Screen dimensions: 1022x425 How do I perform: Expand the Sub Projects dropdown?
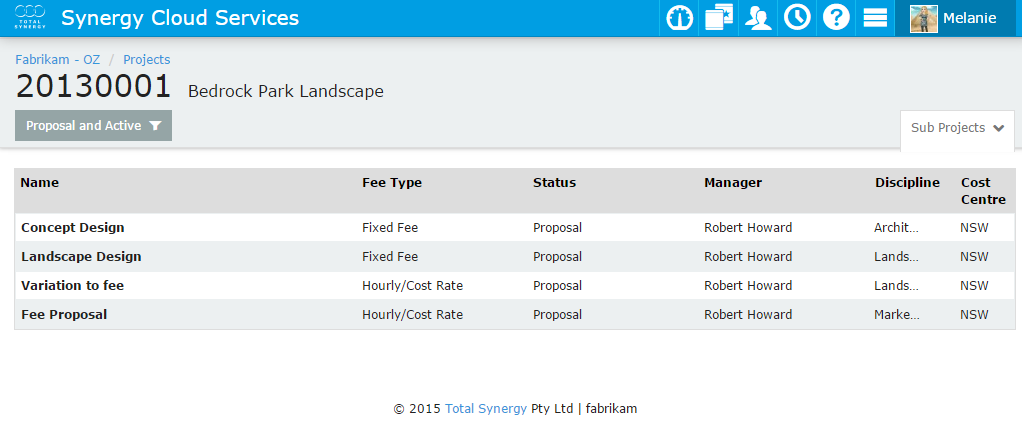(957, 128)
